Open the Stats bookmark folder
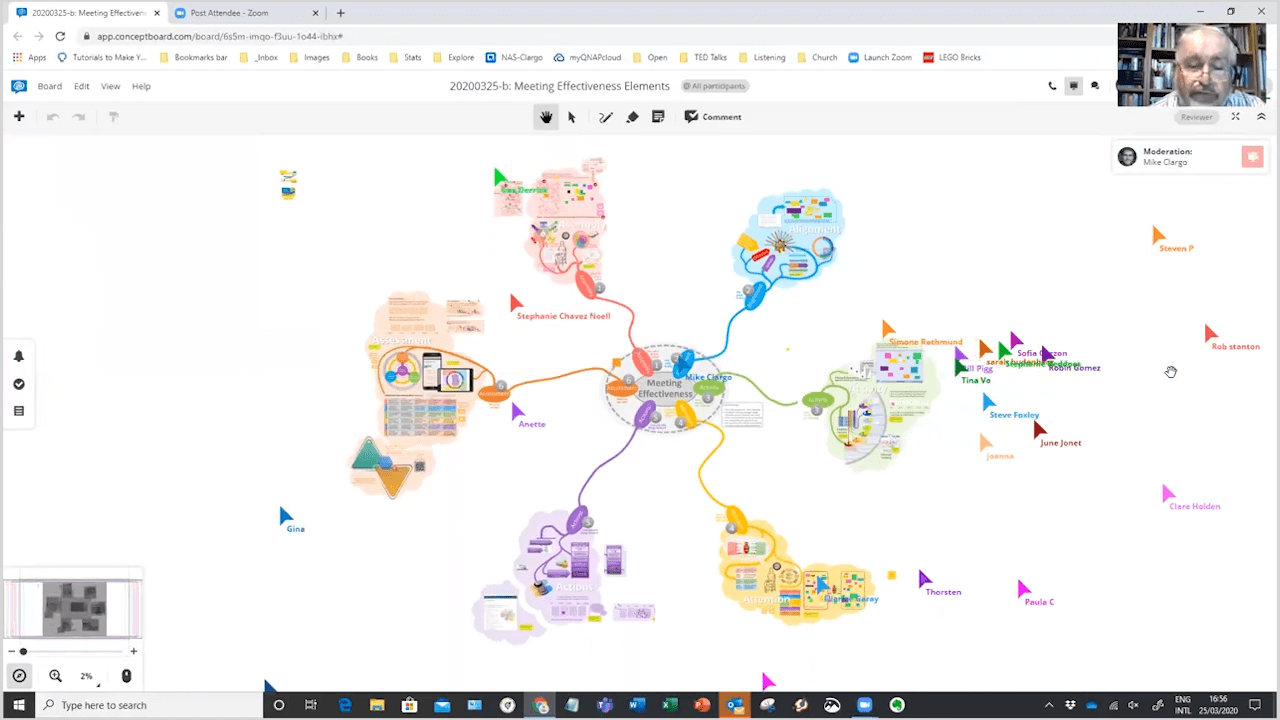Screen dimensions: 1280x720 [405, 57]
